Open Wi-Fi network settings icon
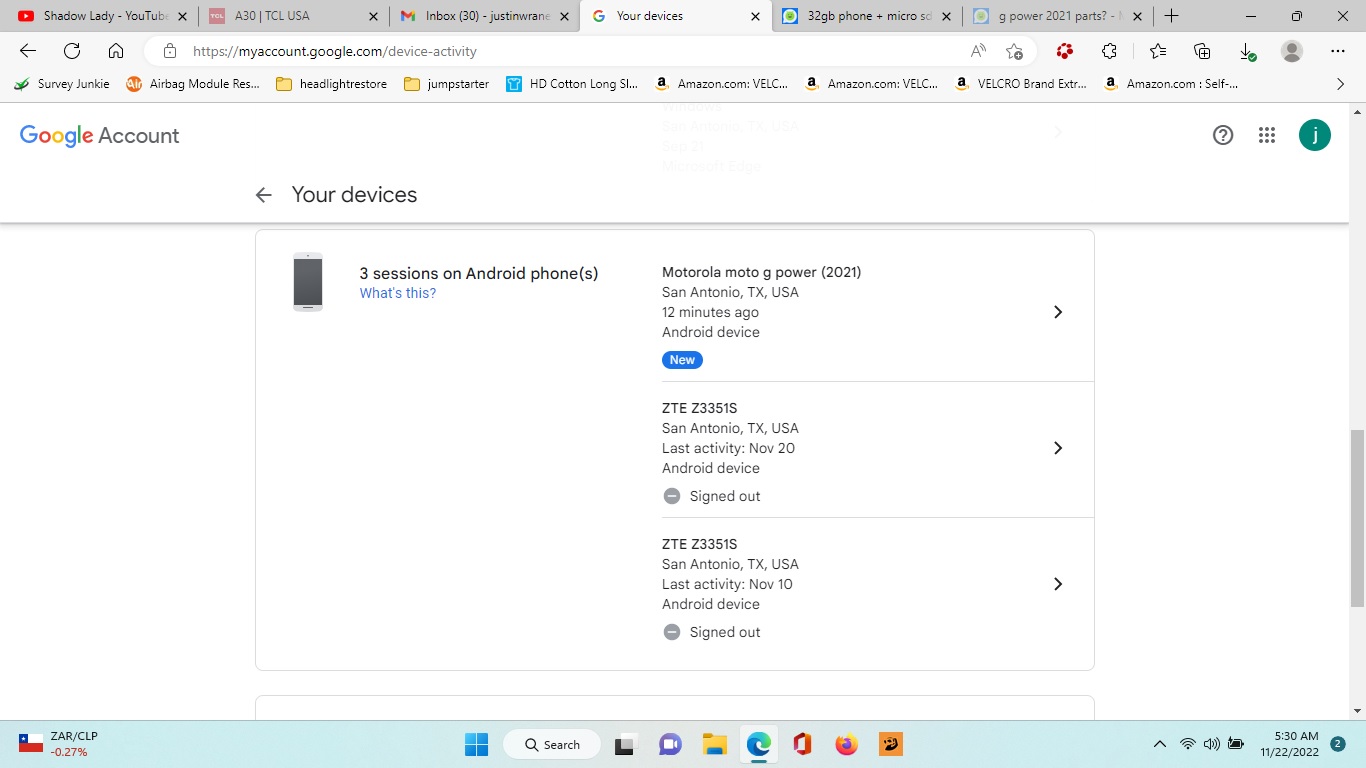 1187,744
